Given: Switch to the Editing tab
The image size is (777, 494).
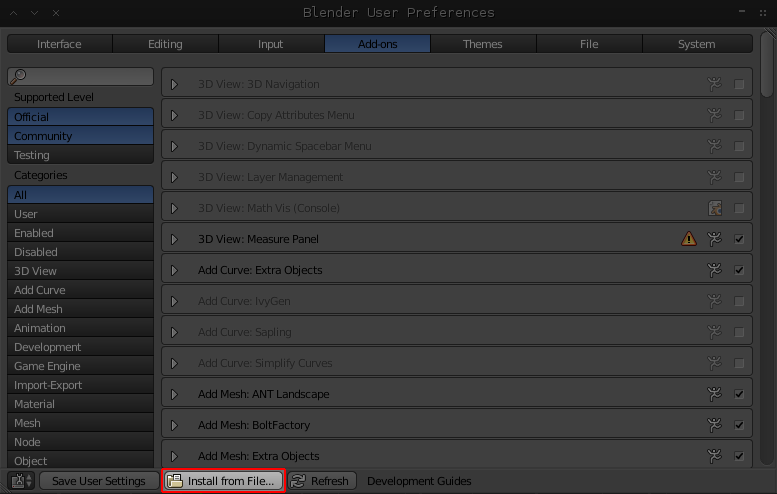Looking at the screenshot, I should tap(166, 44).
